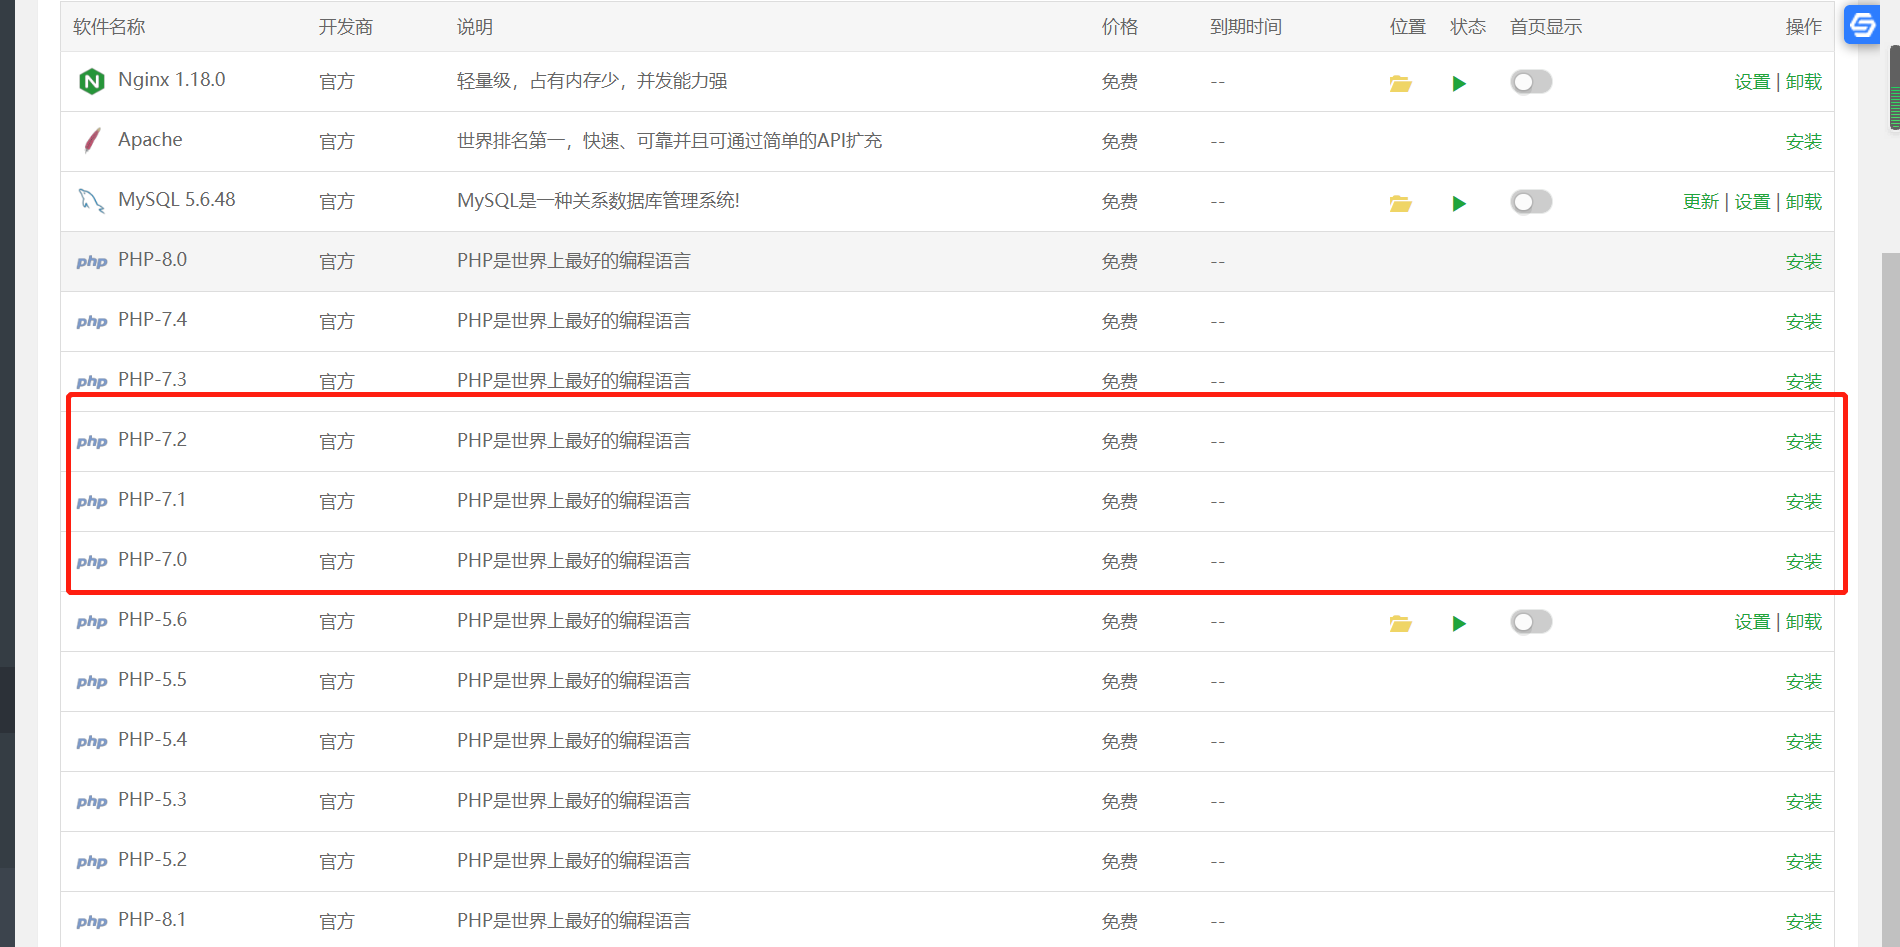Click the php logo beside PHP-5.2
The height and width of the screenshot is (947, 1900).
click(92, 862)
